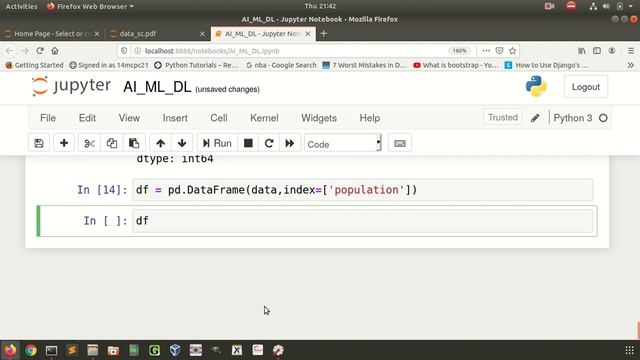Go to Firefox home page icon
Screen dimensions: 640x360
coord(55,51)
